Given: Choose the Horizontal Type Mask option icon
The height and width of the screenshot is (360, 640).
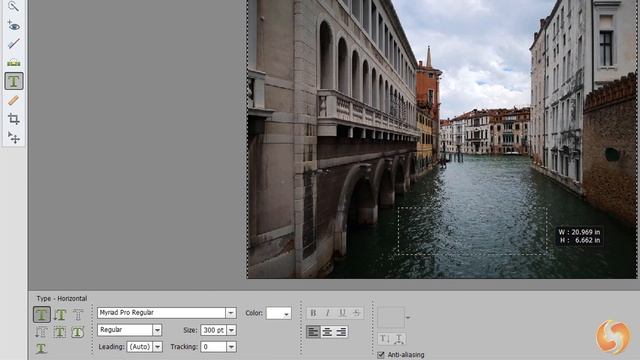Looking at the screenshot, I should pyautogui.click(x=78, y=315).
